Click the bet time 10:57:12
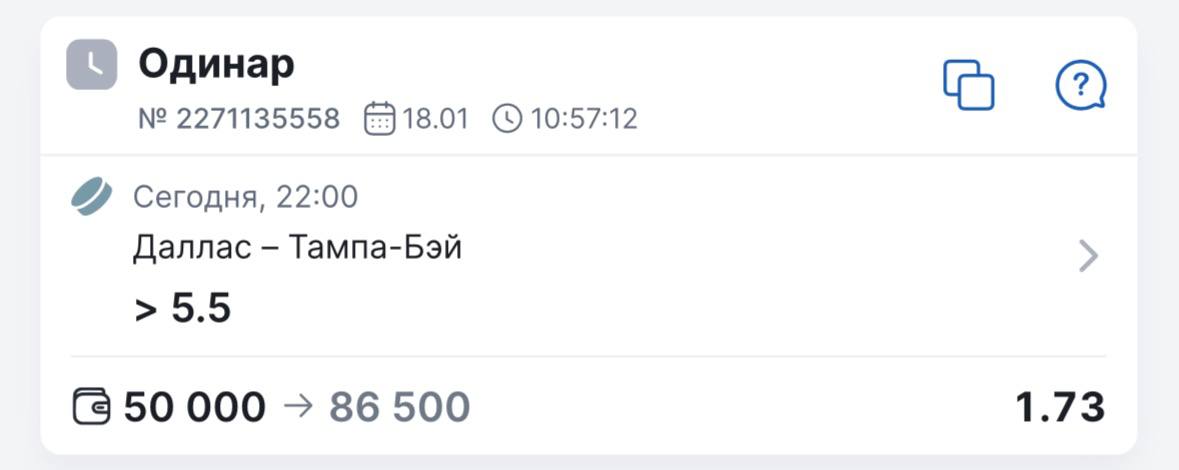1179x470 pixels. click(584, 119)
